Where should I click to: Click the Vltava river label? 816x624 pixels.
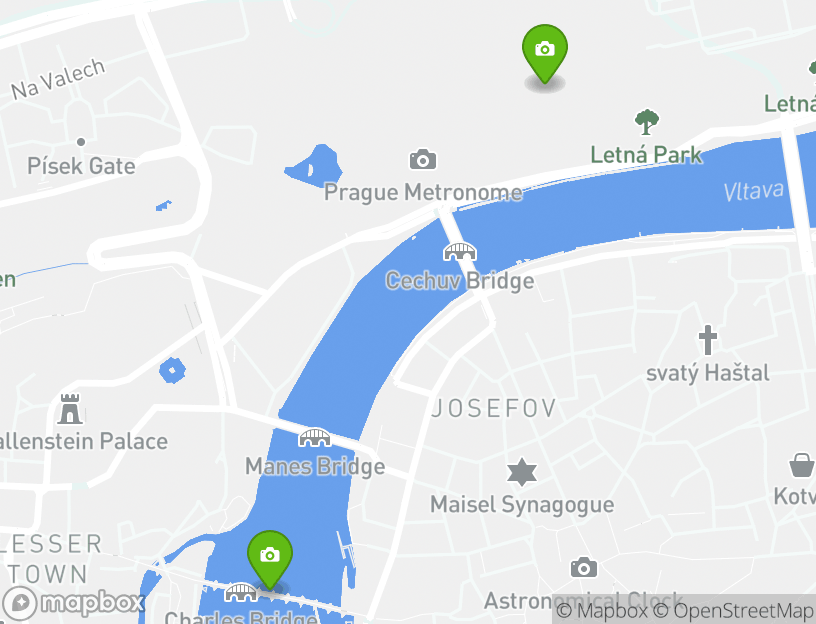coord(754,192)
